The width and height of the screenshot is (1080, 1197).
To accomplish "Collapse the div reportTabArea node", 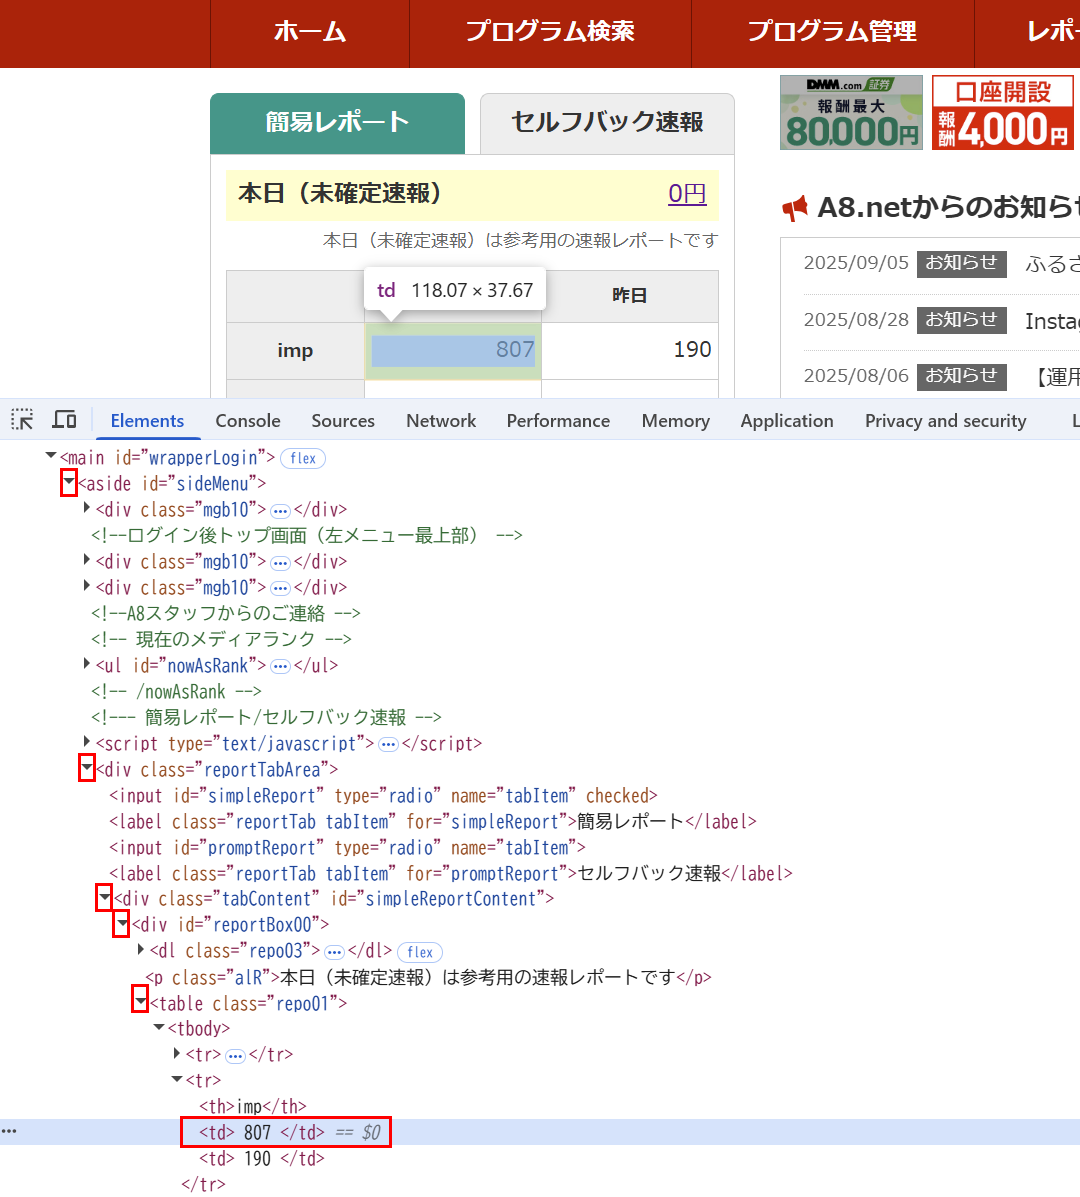I will coord(87,768).
